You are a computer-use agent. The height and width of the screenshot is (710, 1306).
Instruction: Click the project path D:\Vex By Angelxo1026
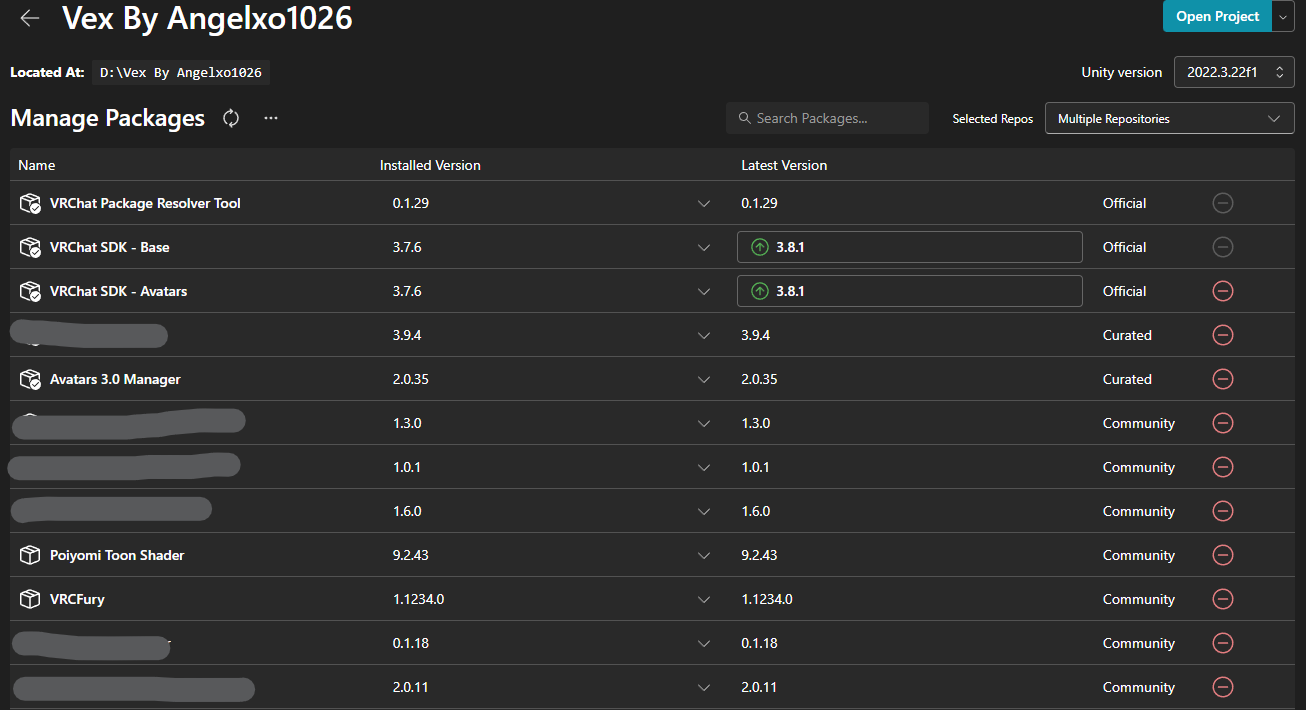tap(181, 73)
